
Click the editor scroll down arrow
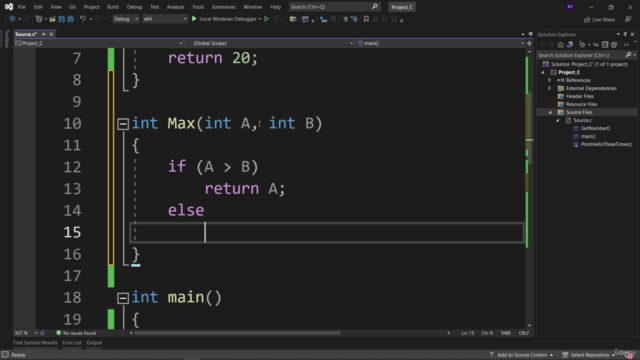[x=529, y=326]
